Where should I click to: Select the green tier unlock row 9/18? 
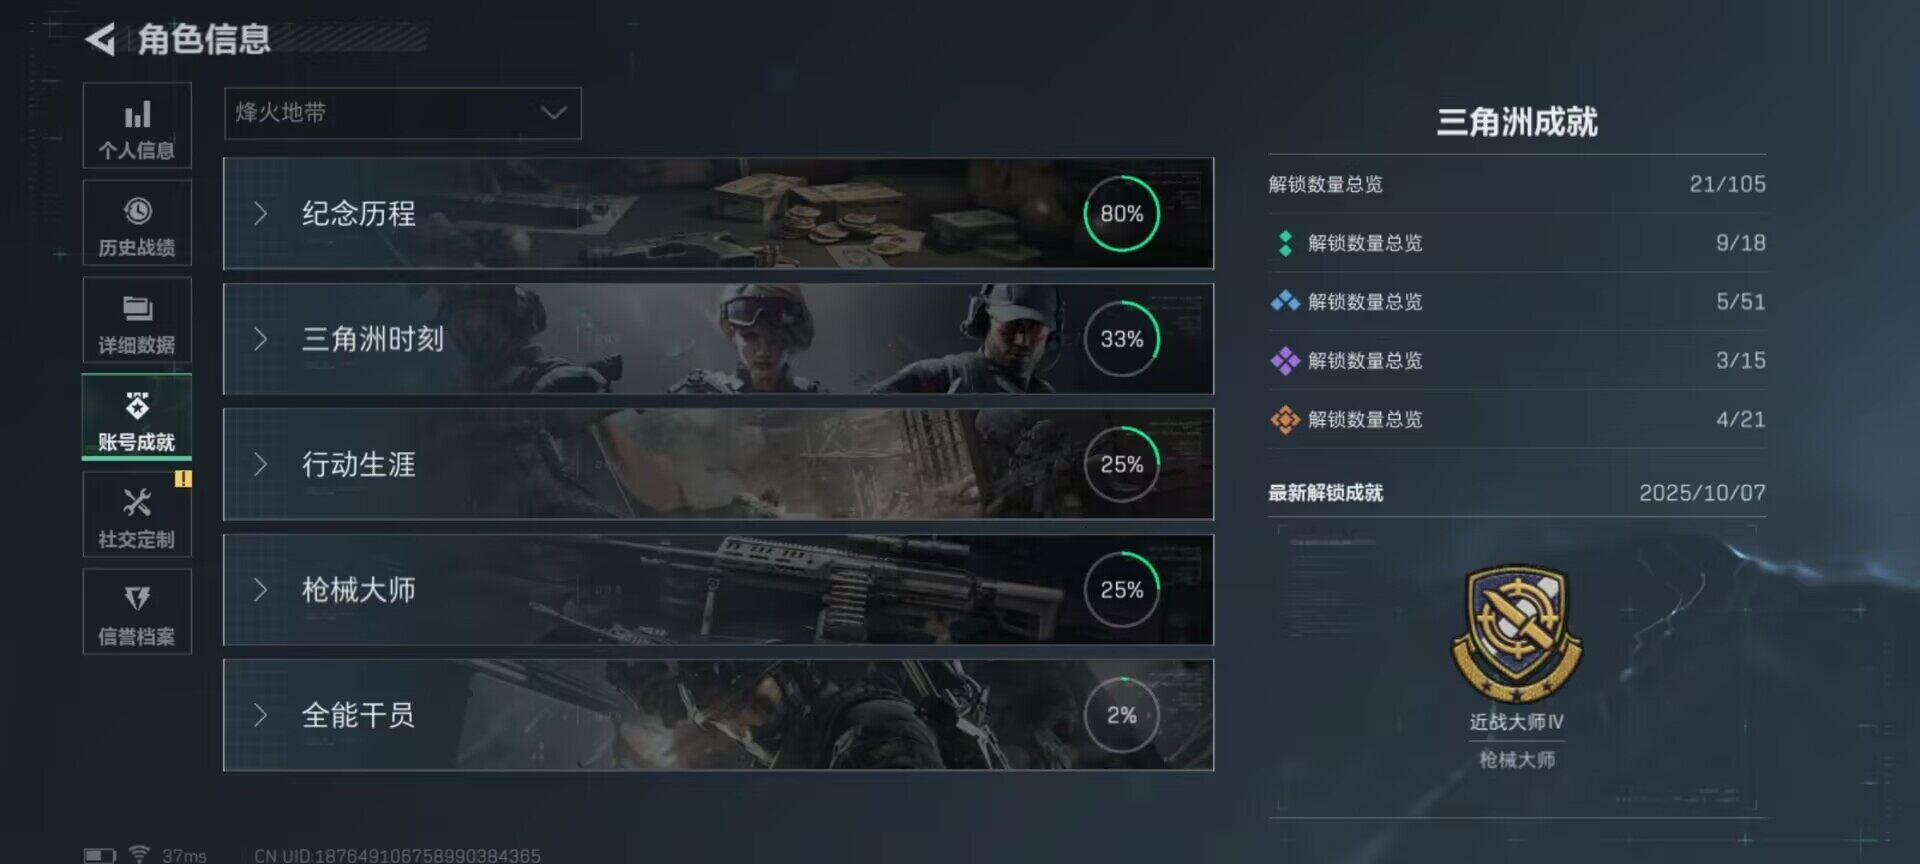point(1517,243)
